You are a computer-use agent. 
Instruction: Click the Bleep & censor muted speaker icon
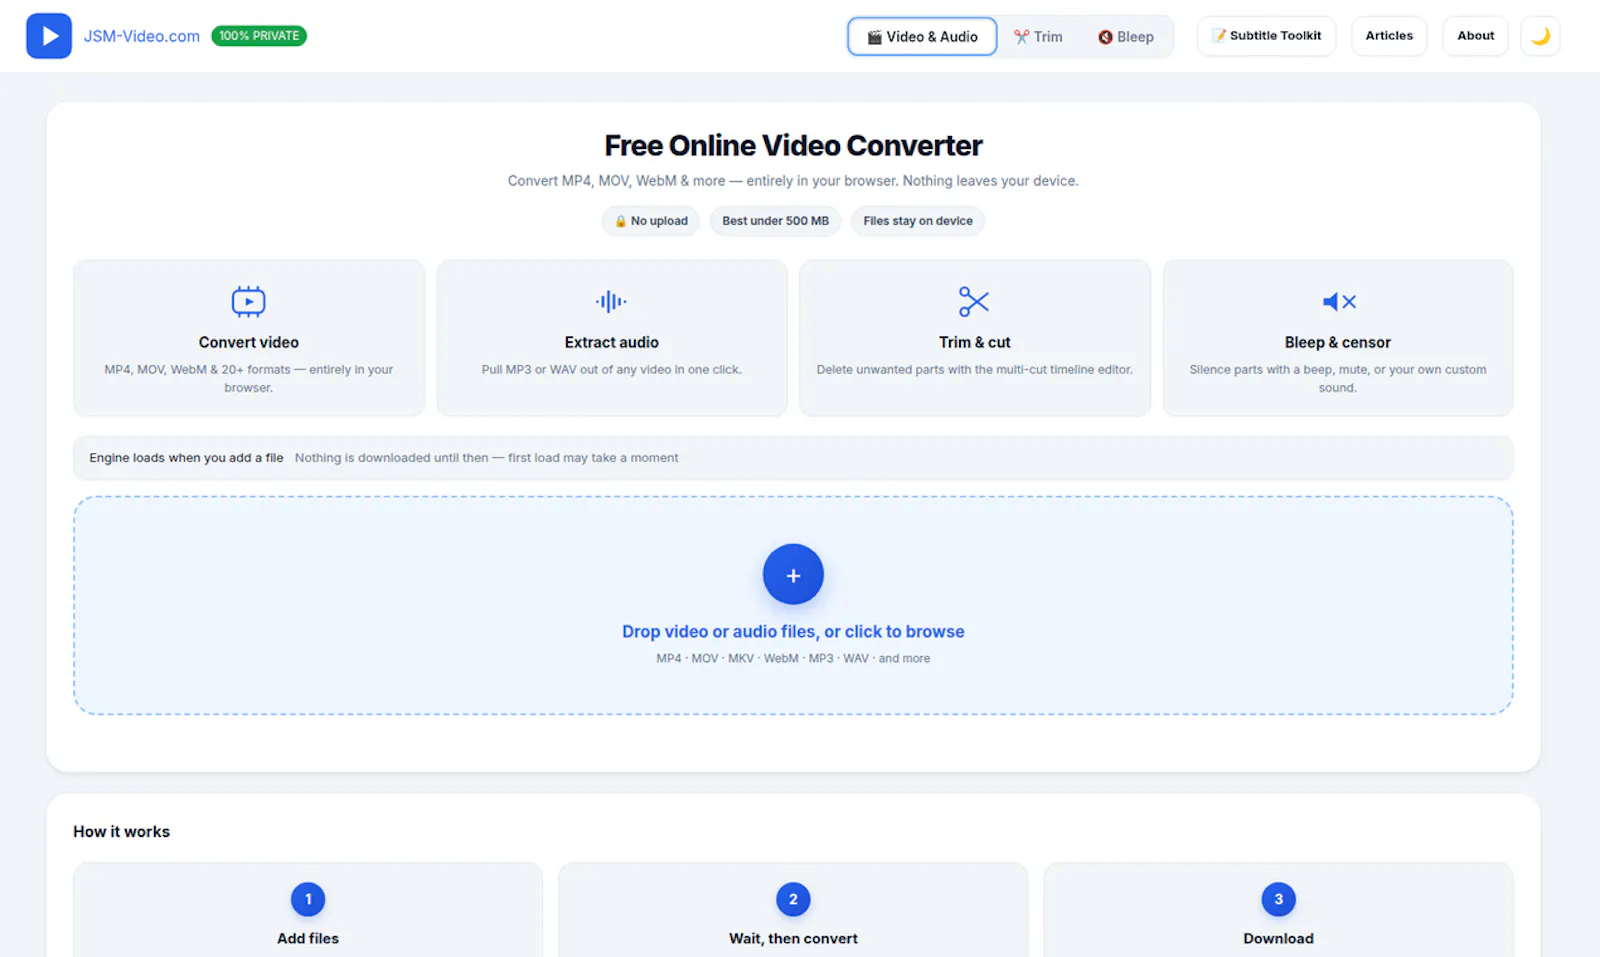click(x=1338, y=301)
